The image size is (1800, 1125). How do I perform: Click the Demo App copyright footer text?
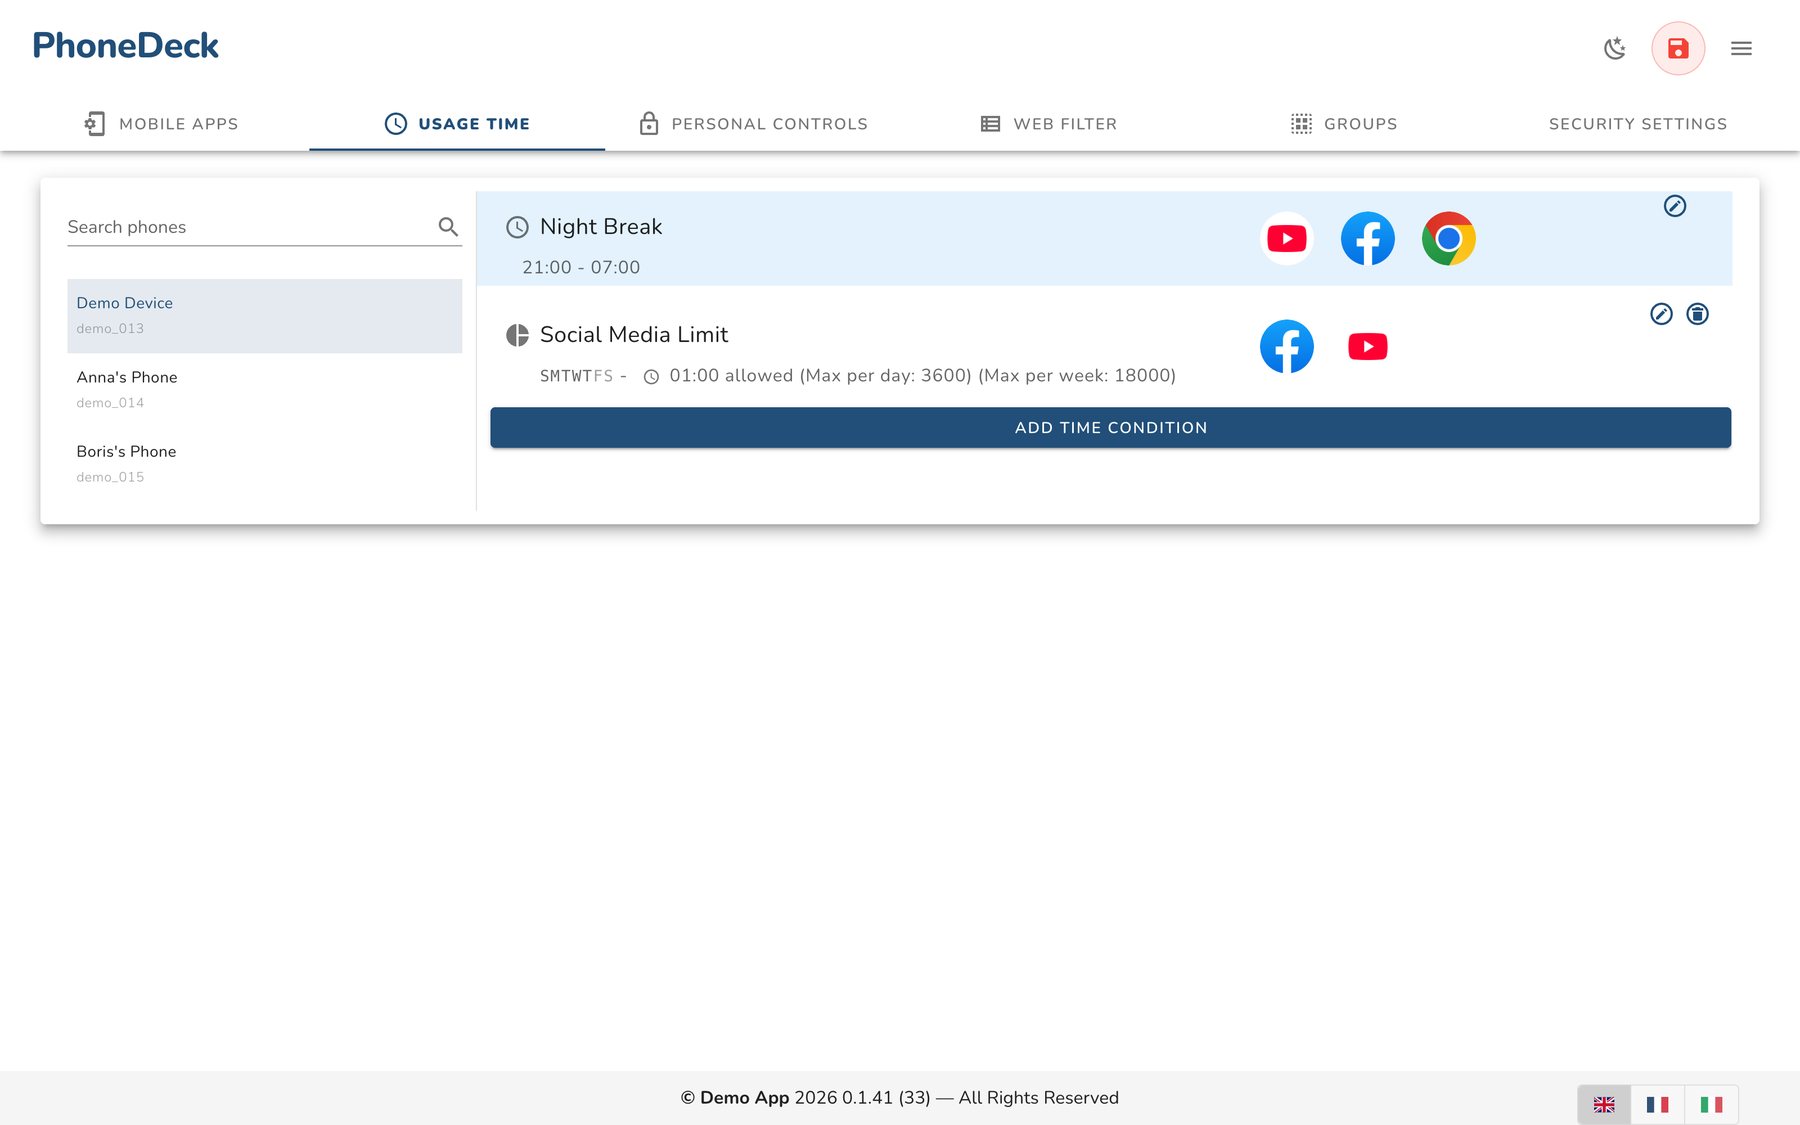(900, 1098)
